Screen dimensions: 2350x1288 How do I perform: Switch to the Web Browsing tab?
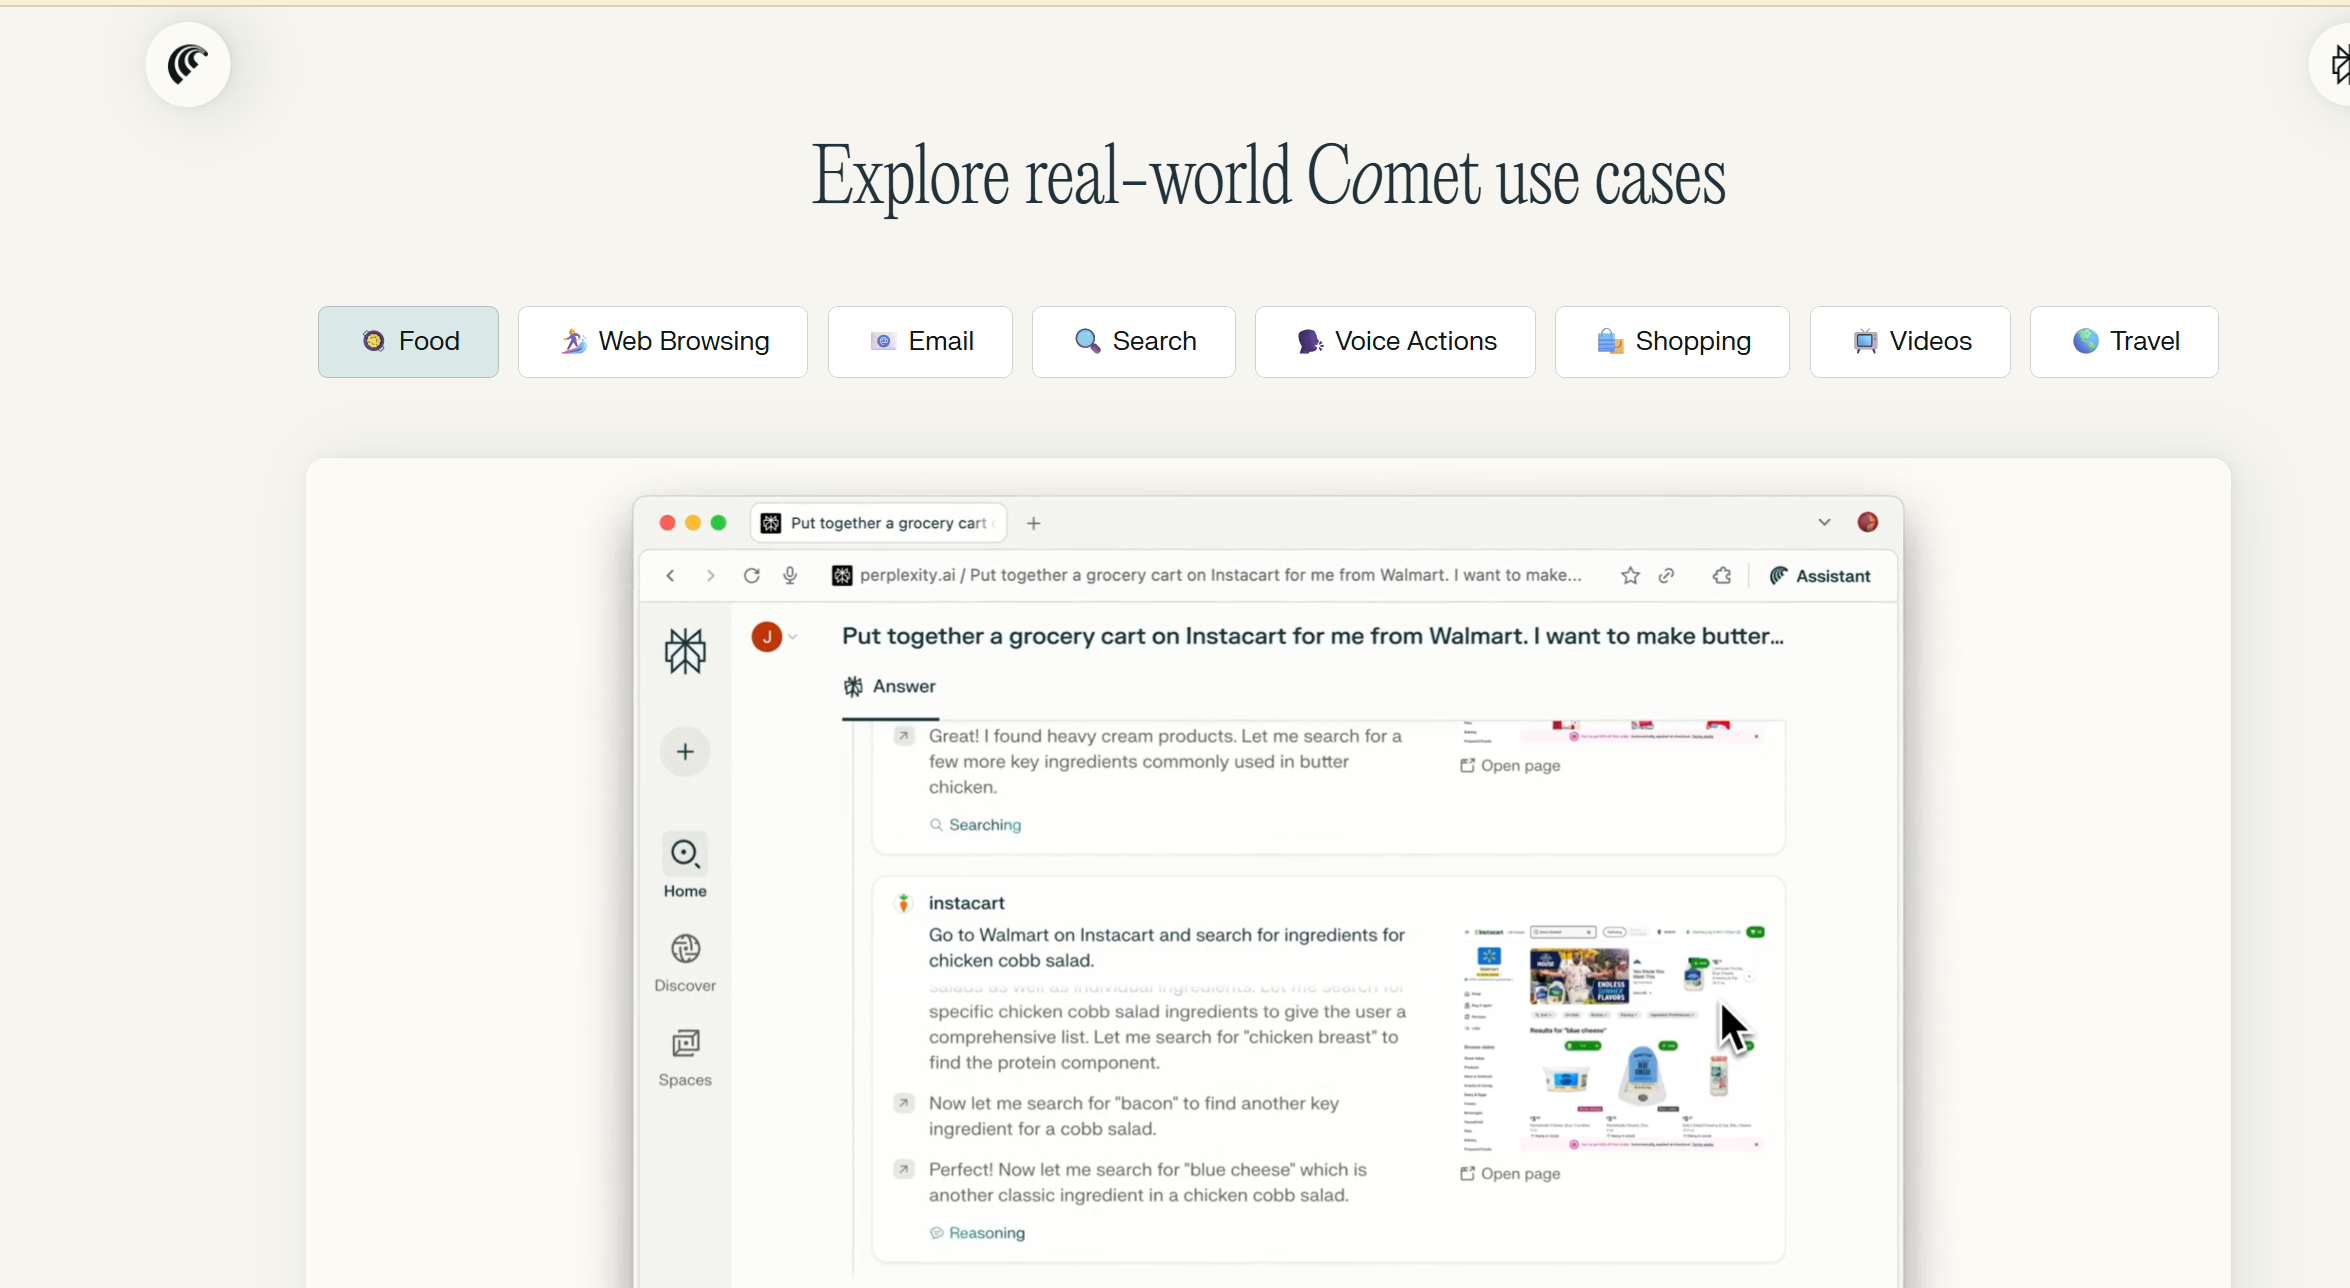(663, 342)
